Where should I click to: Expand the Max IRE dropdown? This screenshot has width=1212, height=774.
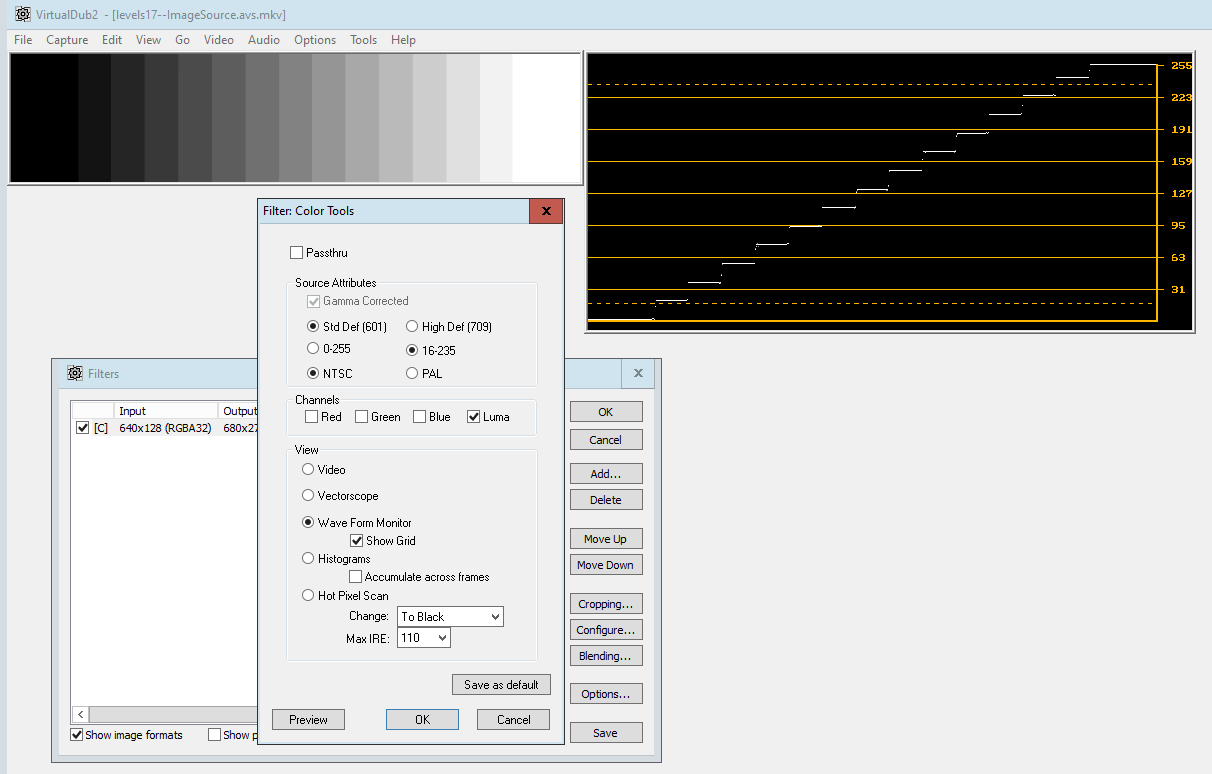point(424,638)
